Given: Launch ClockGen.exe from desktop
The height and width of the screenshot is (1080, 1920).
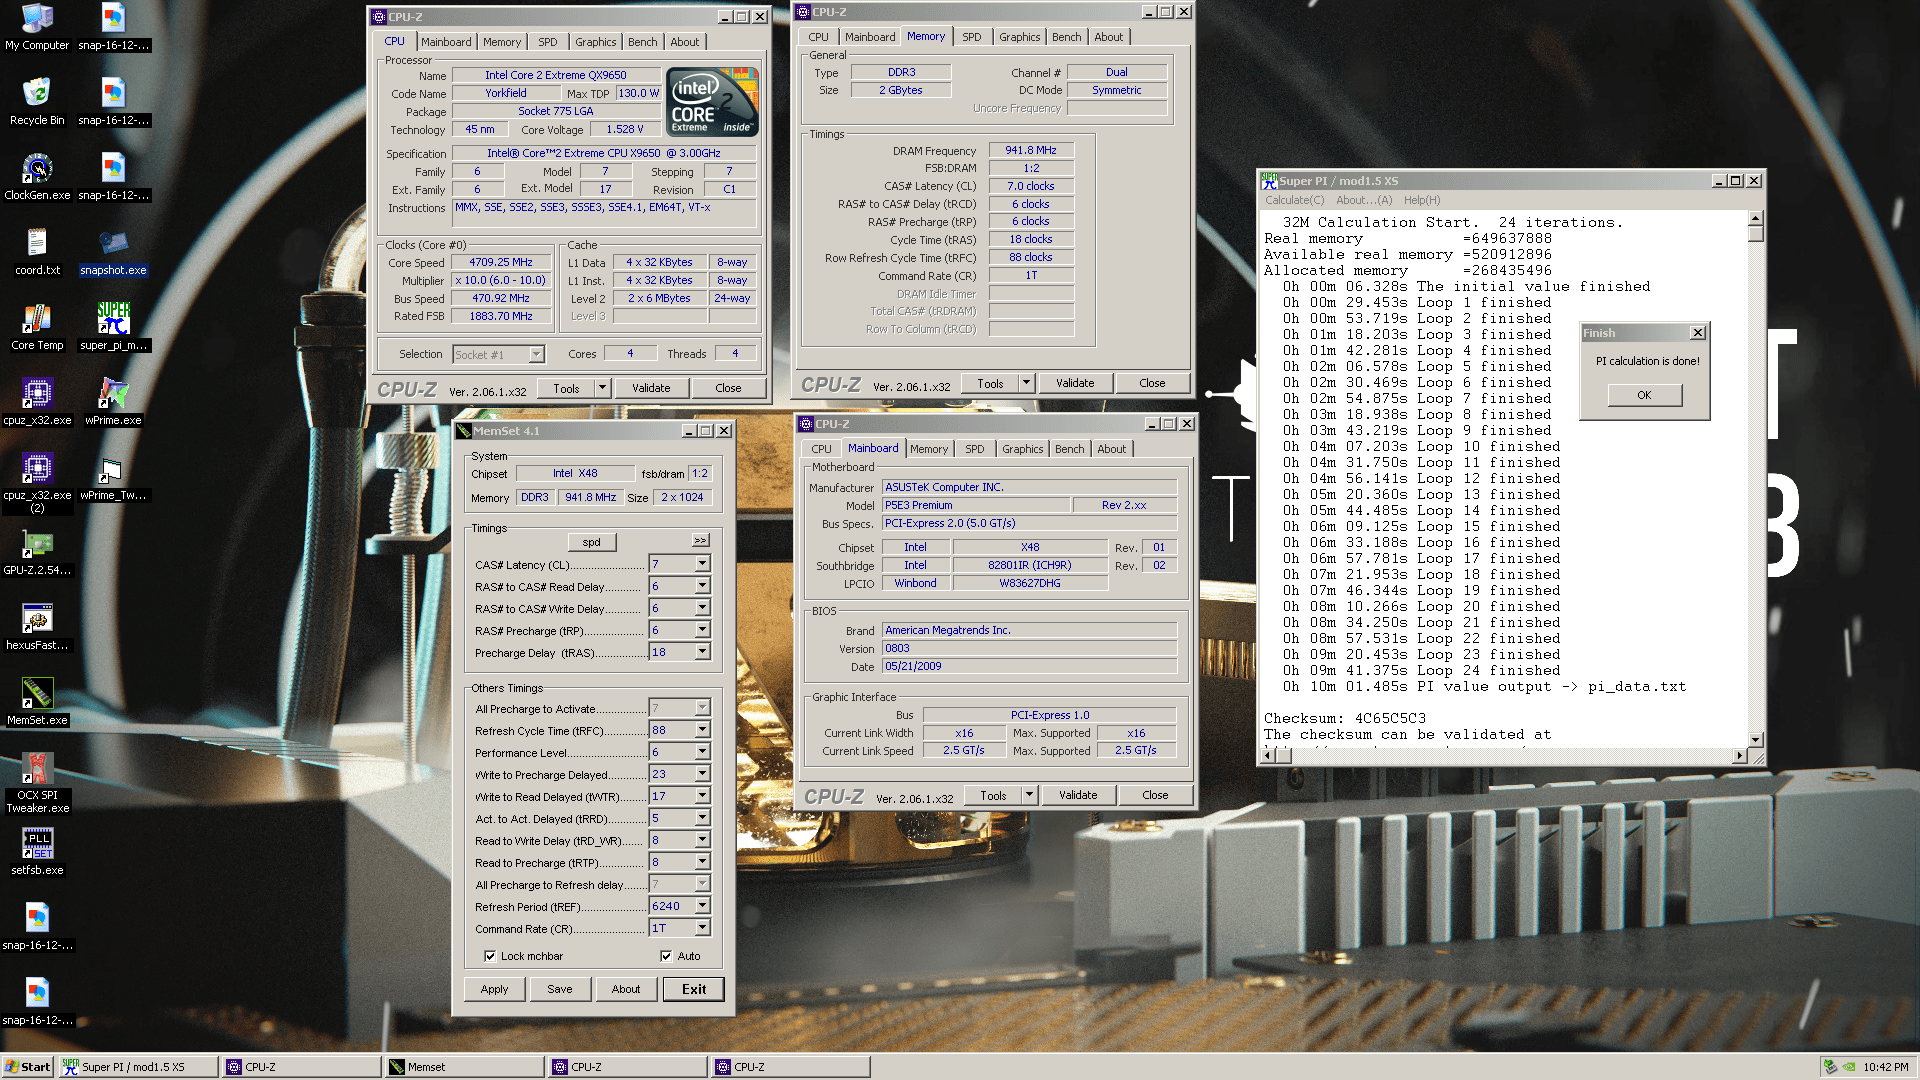Looking at the screenshot, I should tap(37, 177).
